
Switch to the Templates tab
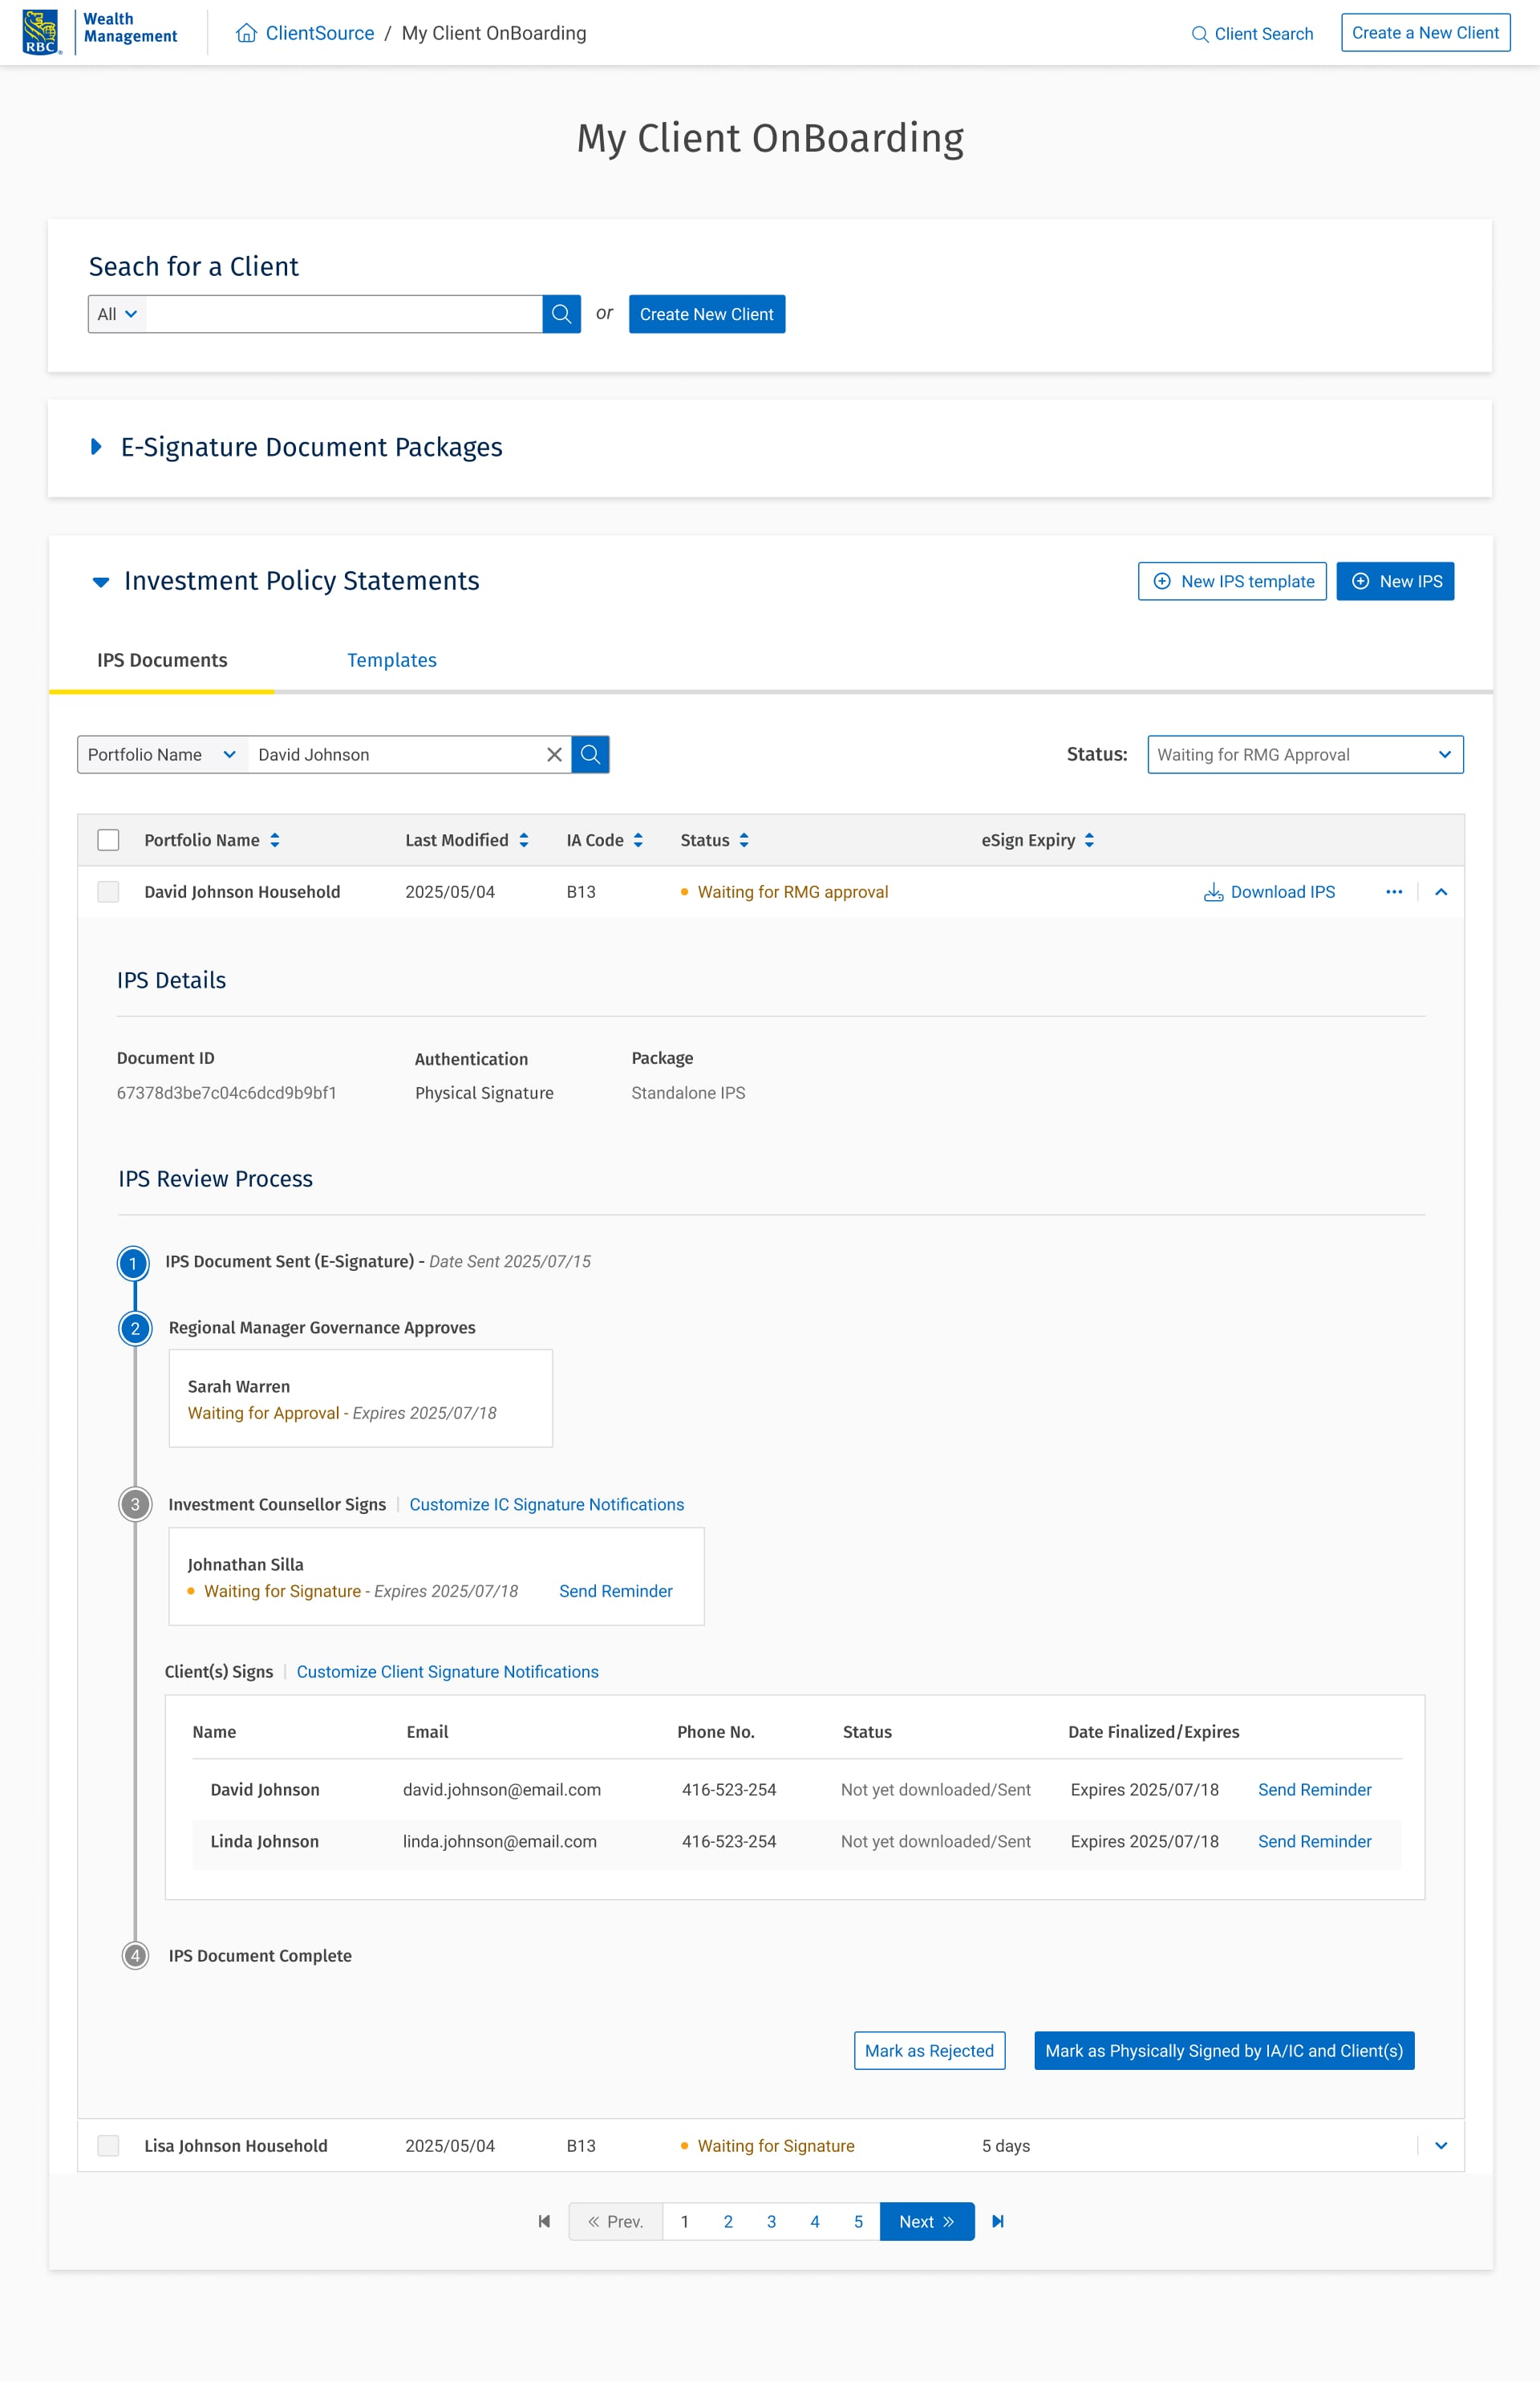point(391,660)
